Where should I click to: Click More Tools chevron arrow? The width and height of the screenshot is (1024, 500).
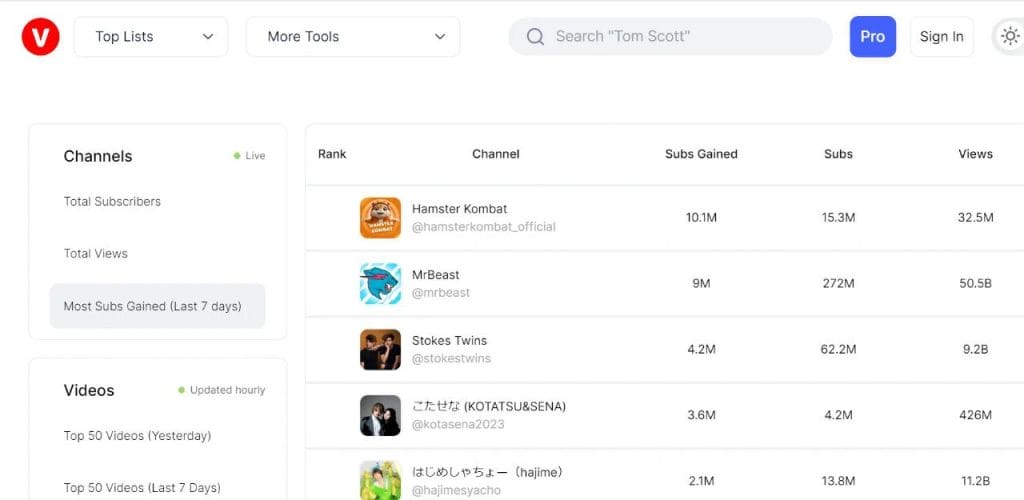[x=440, y=37]
